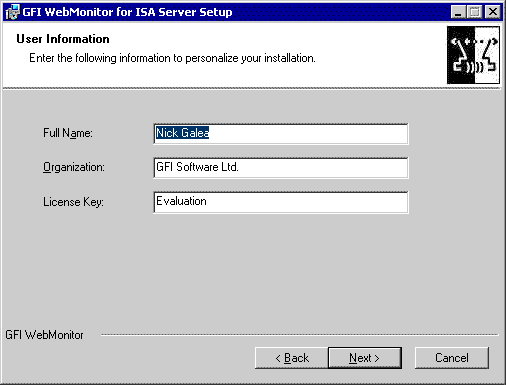The height and width of the screenshot is (385, 506).
Task: Click the grayed-out maximize button
Action: [x=474, y=12]
